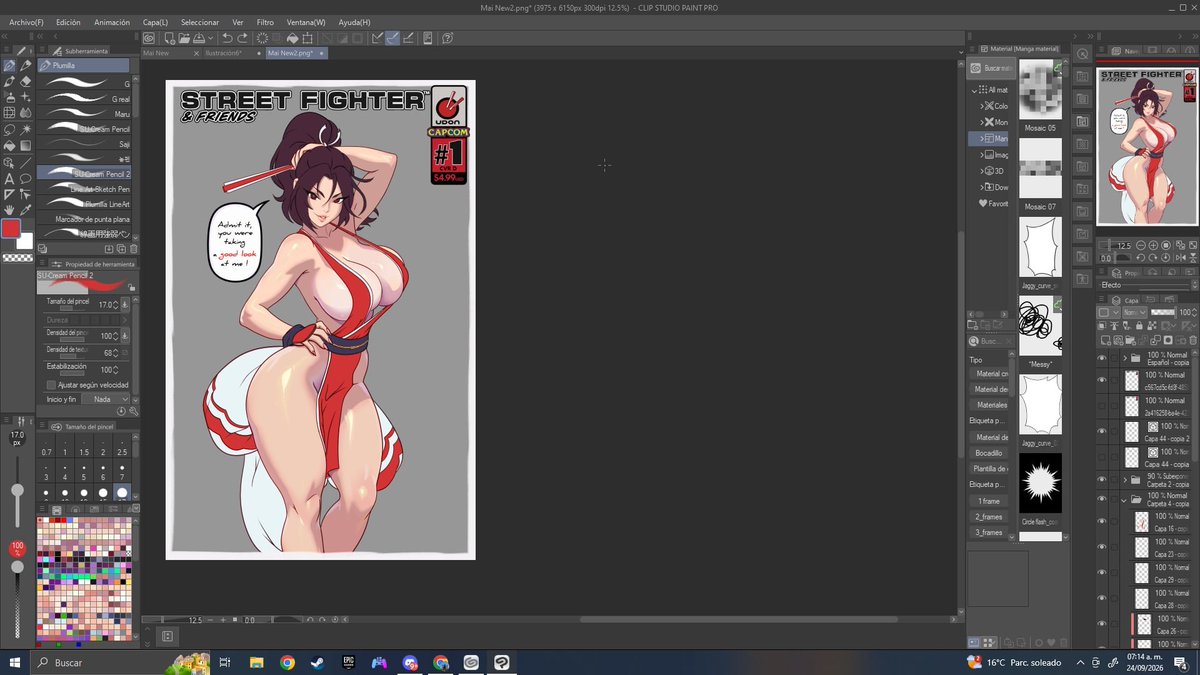Viewport: 1200px width, 675px height.
Task: Click the delete layer trash icon in Layer panel
Action: 1192,340
